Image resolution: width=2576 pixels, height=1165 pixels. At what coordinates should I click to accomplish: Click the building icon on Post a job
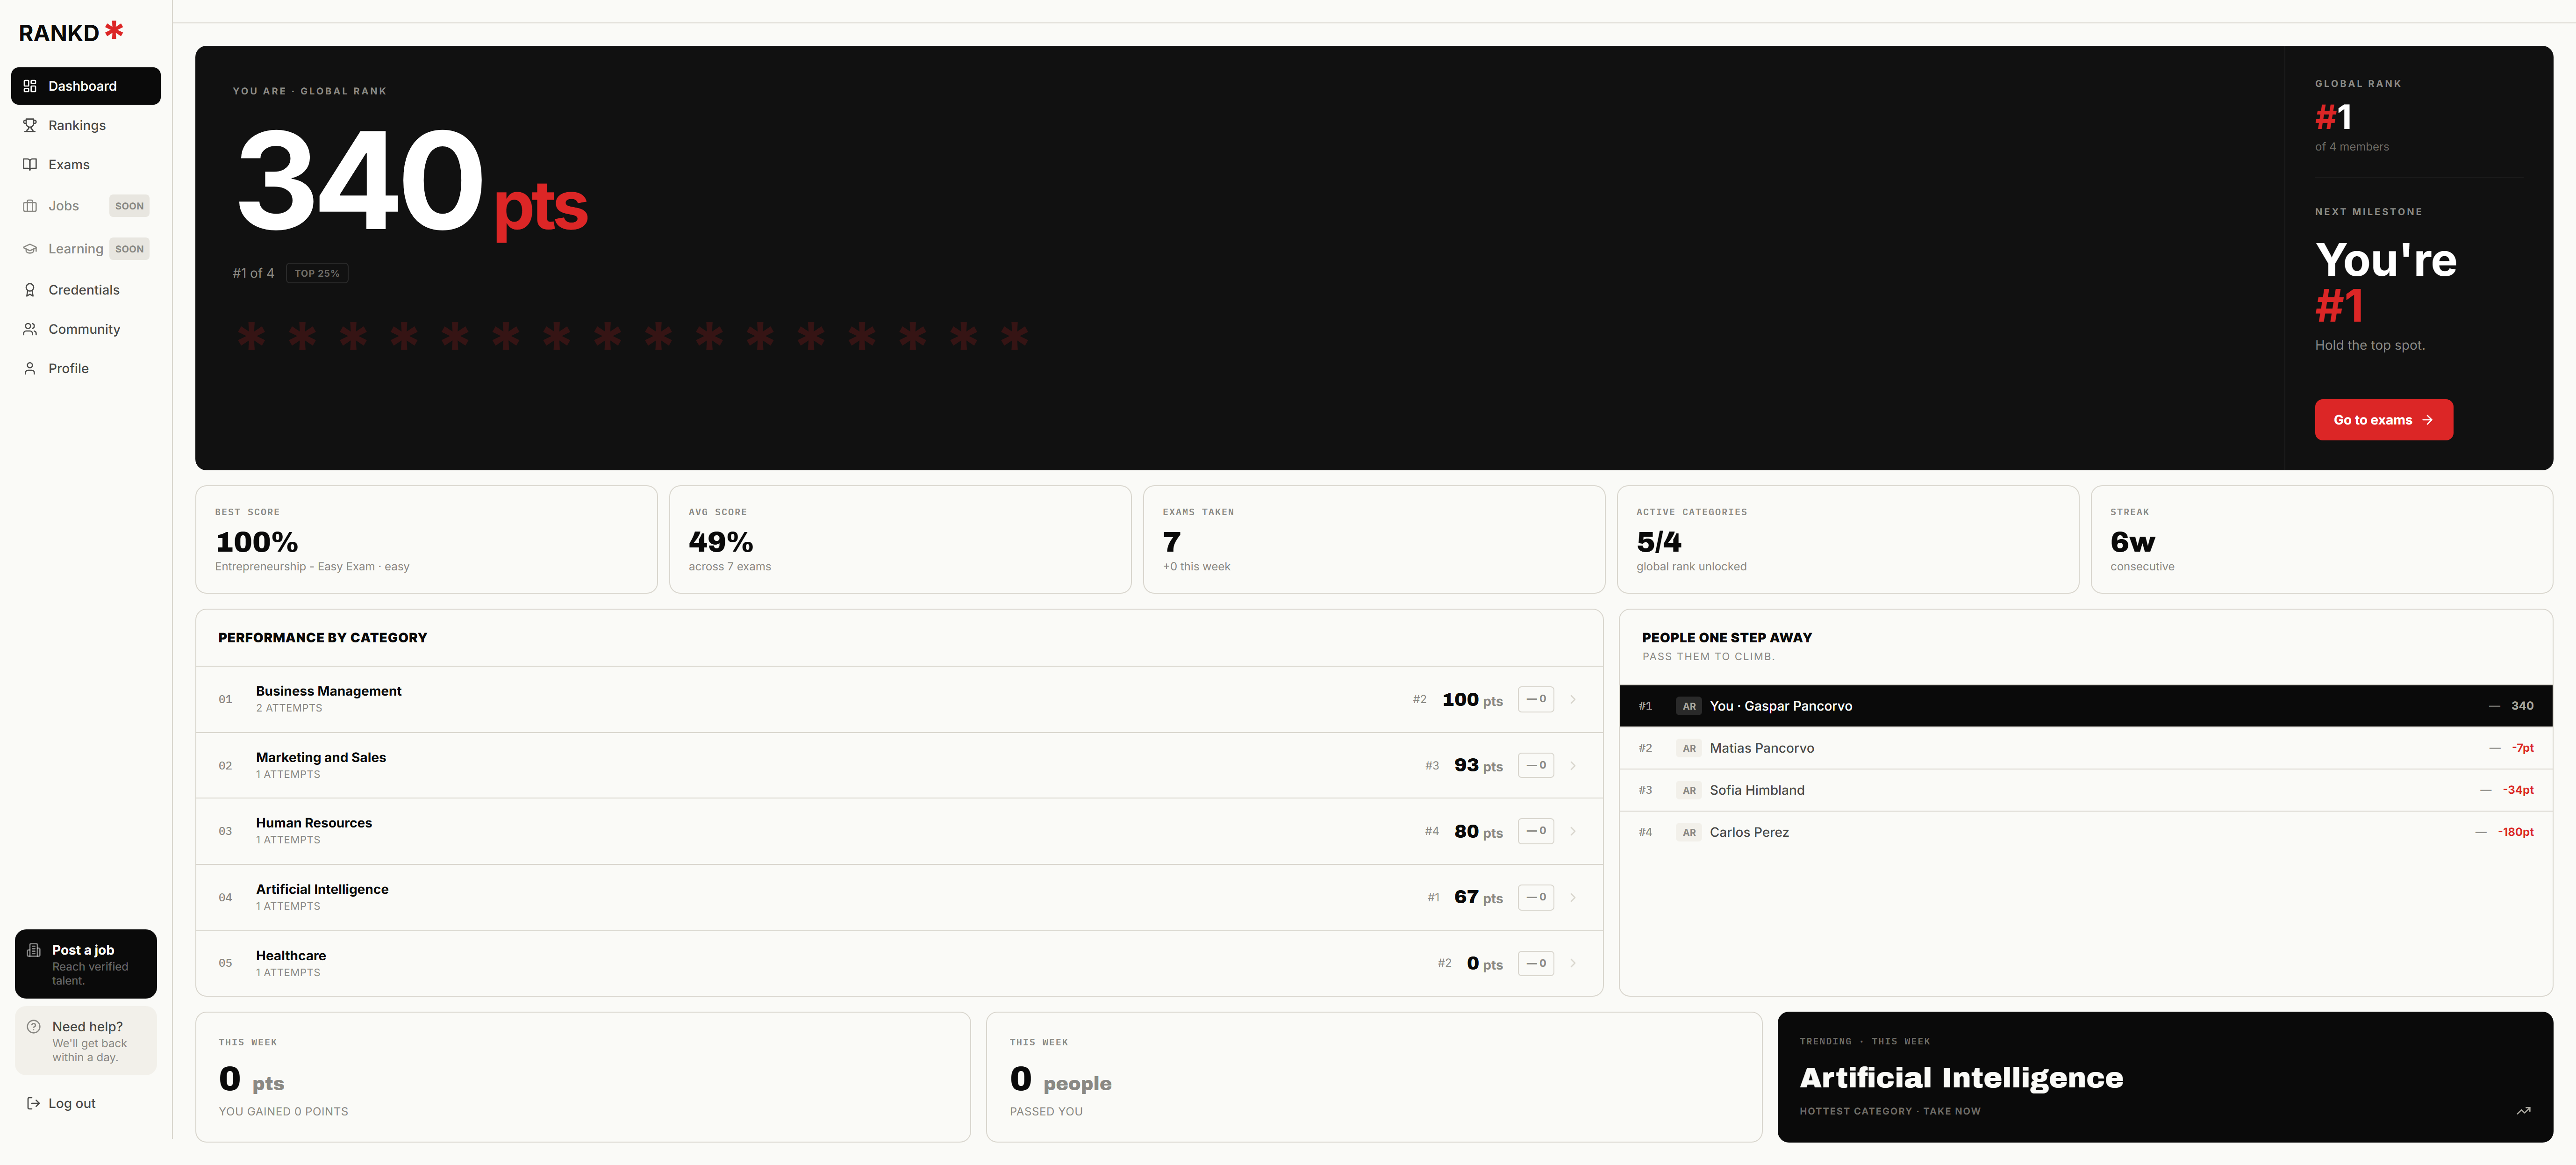34,950
